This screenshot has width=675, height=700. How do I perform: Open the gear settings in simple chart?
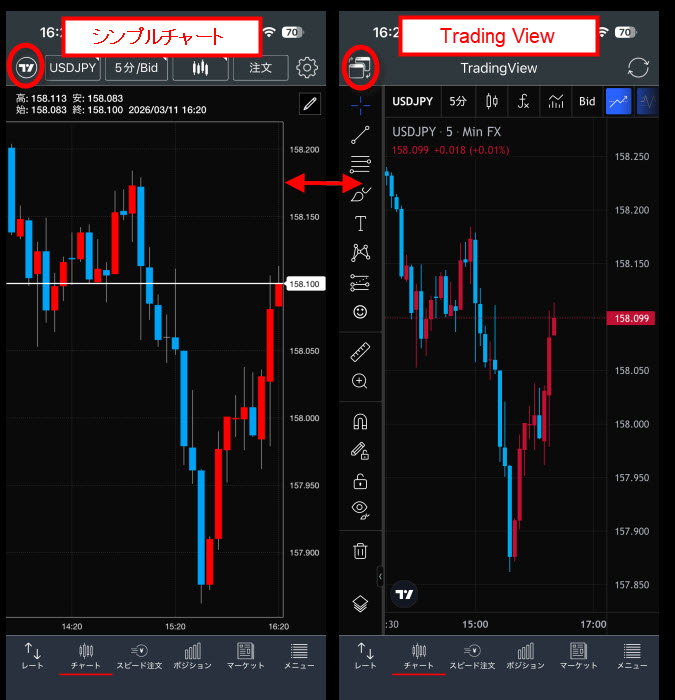pos(308,68)
